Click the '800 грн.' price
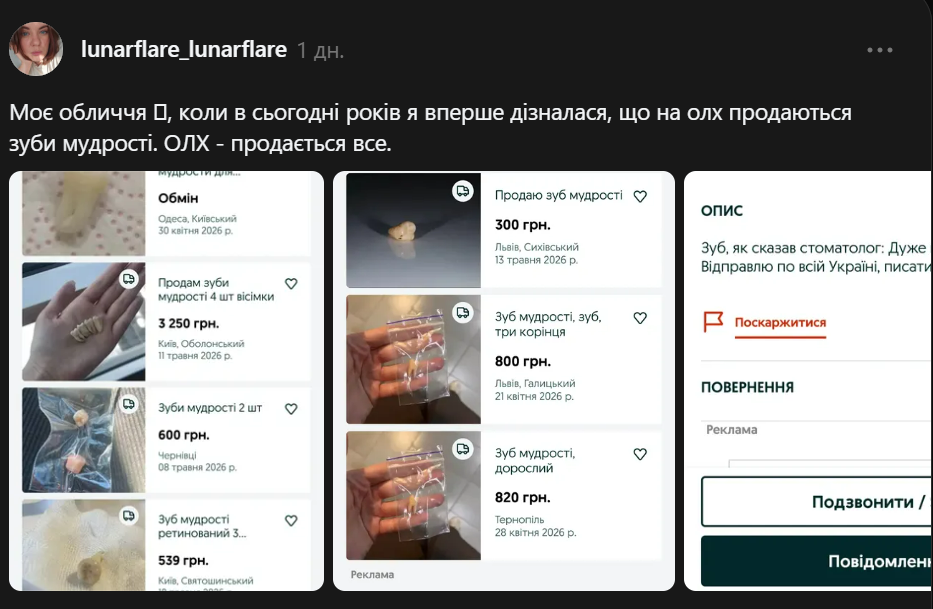The image size is (933, 609). pyautogui.click(x=522, y=361)
